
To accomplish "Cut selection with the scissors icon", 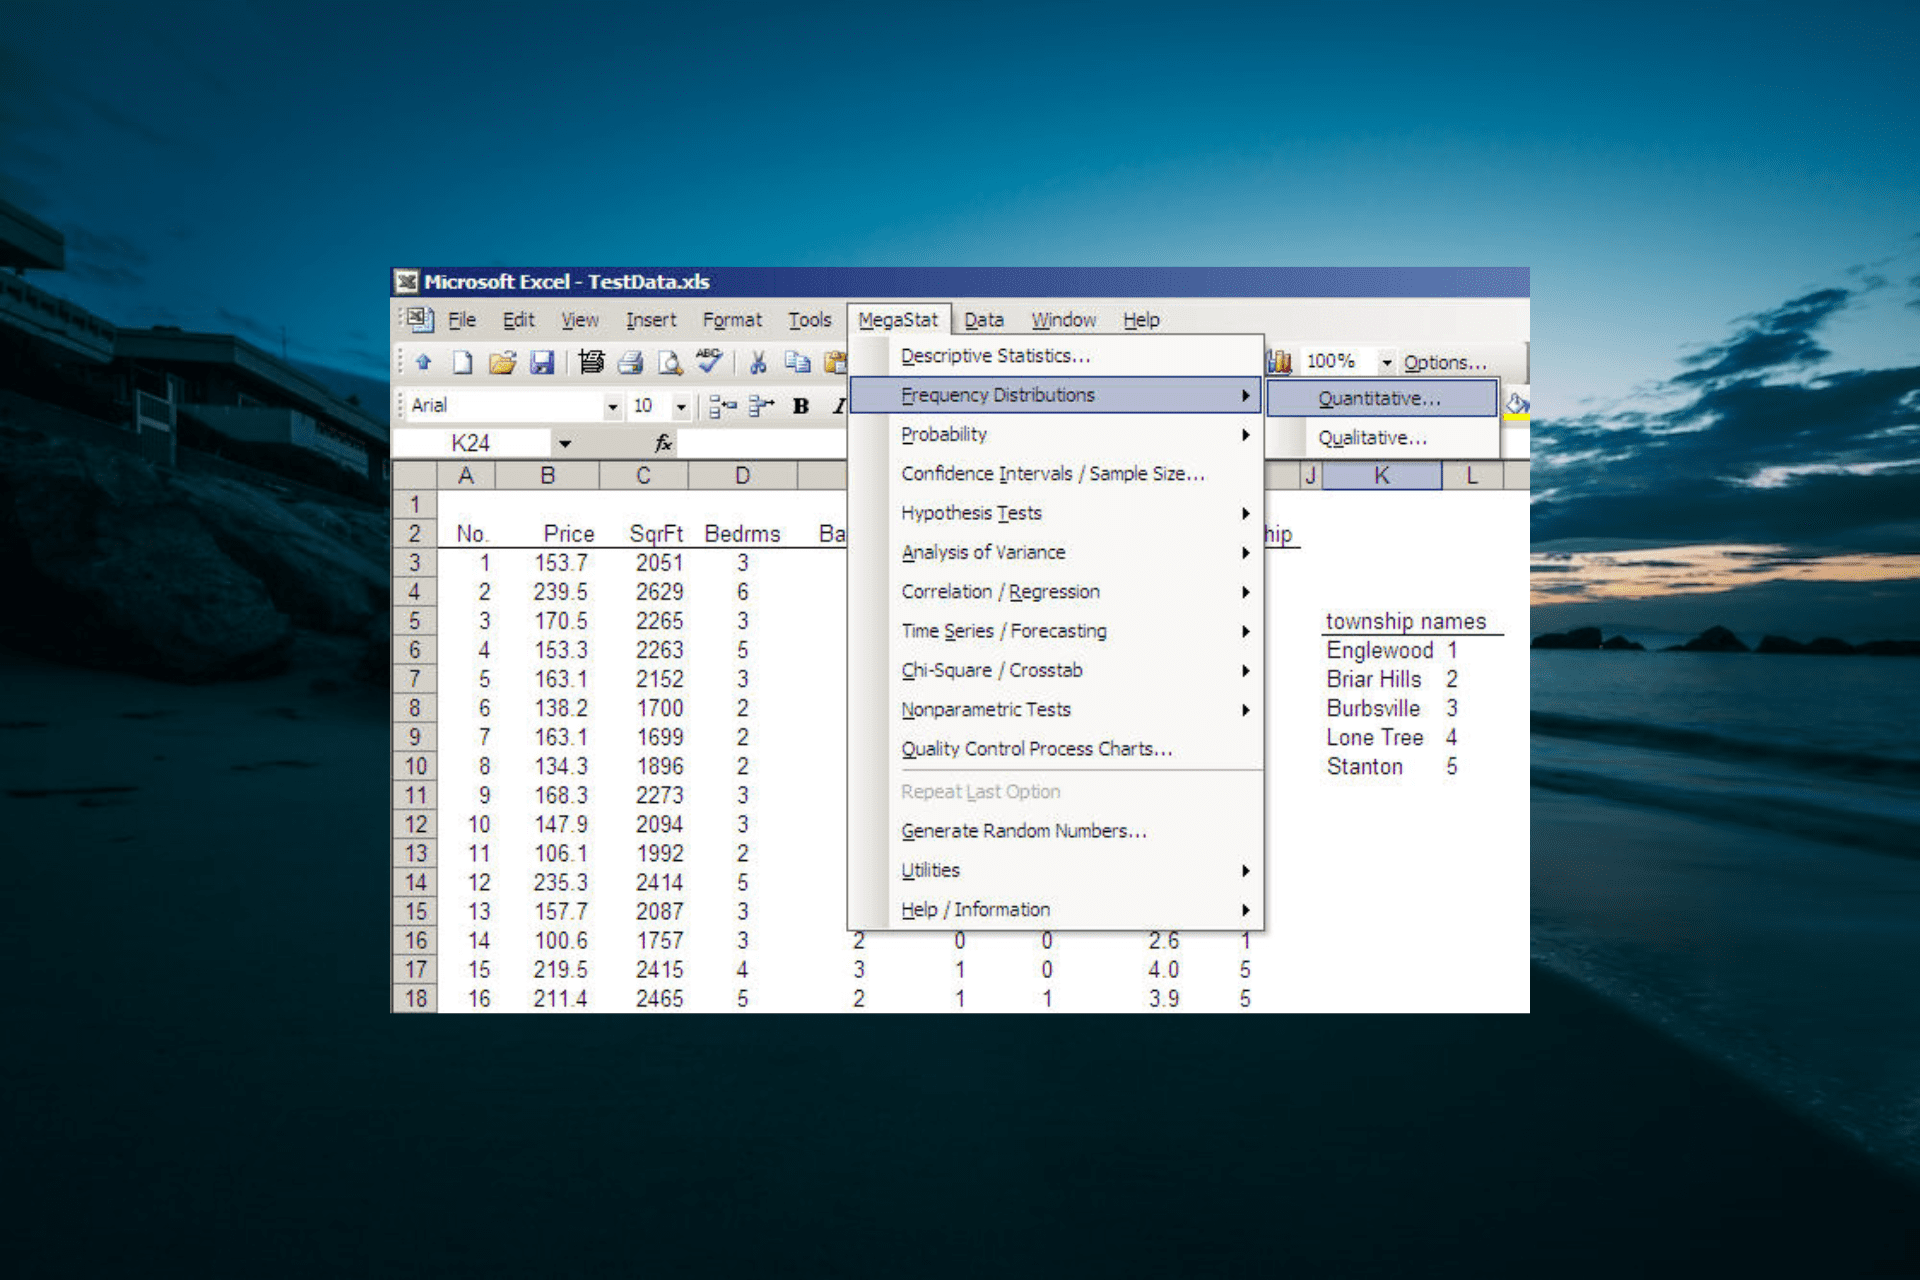I will pos(758,362).
